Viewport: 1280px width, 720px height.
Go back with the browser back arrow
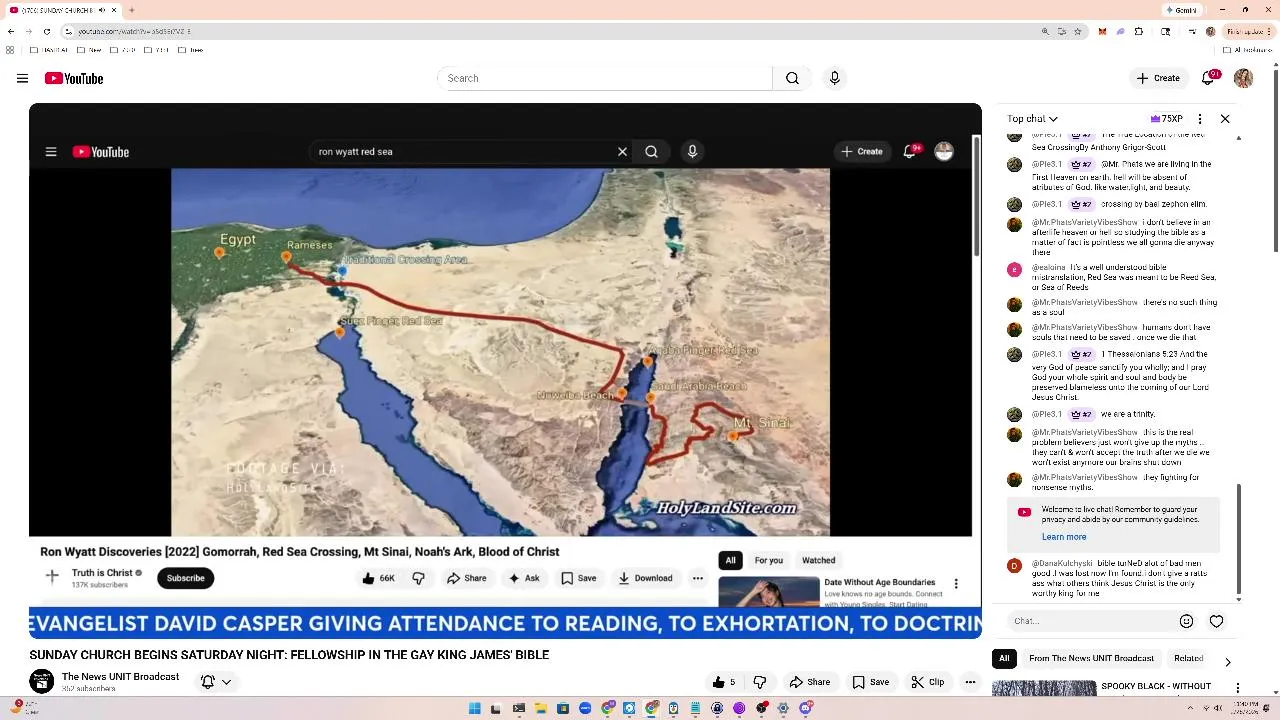tap(11, 31)
